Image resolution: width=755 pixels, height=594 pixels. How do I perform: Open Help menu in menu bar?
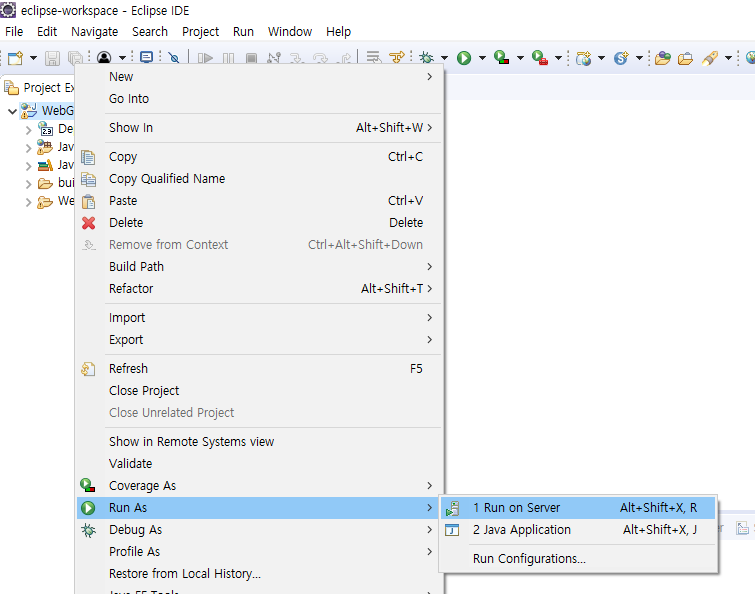(x=338, y=32)
